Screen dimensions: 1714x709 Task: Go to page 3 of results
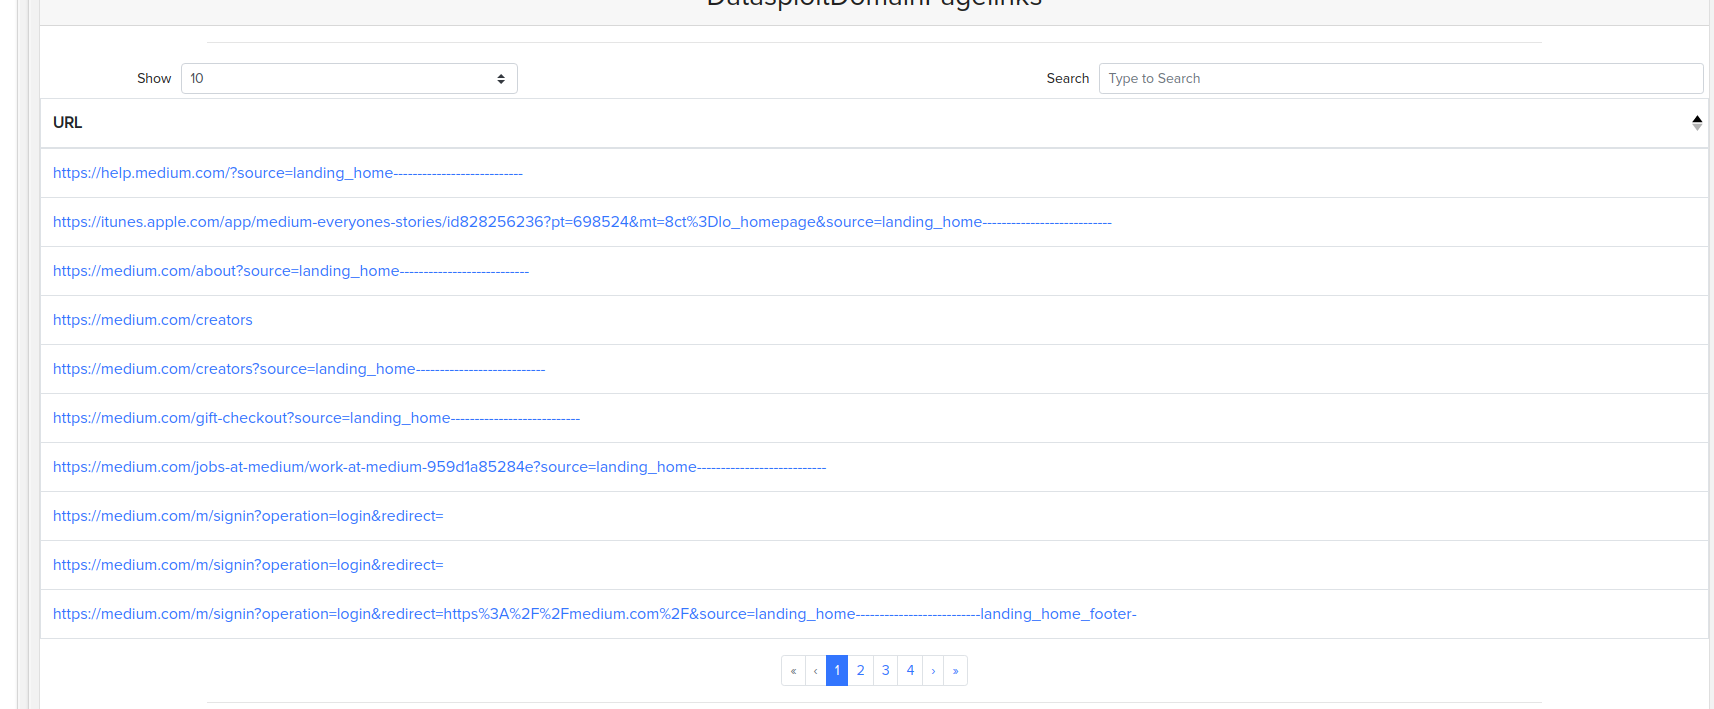tap(885, 670)
